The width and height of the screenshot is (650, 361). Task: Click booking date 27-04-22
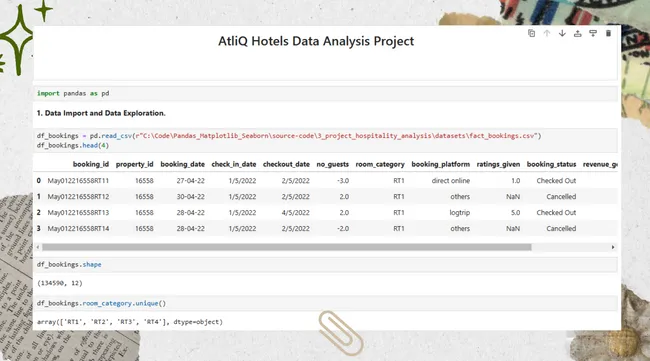coord(191,181)
